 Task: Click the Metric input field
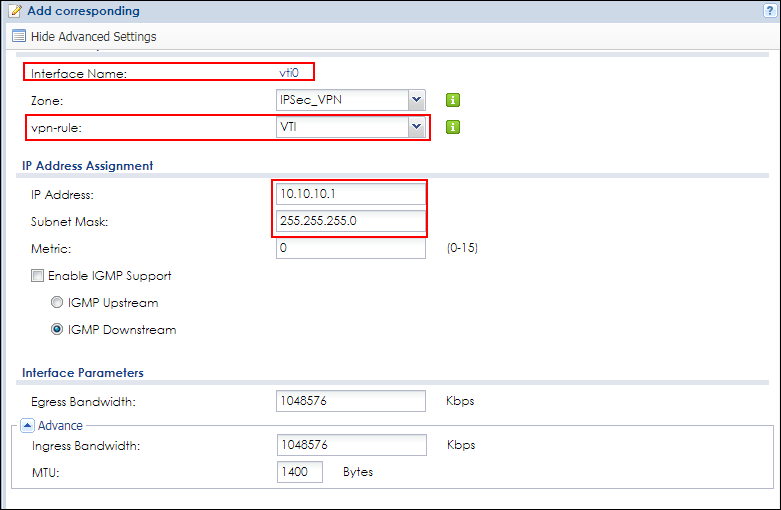point(351,248)
